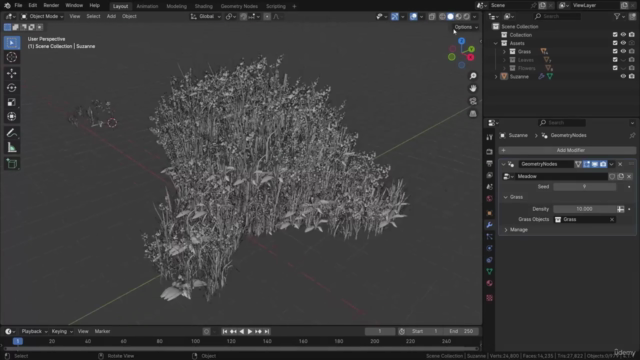640x360 pixels.
Task: Click the viewport Zoom icon
Action: click(x=473, y=76)
